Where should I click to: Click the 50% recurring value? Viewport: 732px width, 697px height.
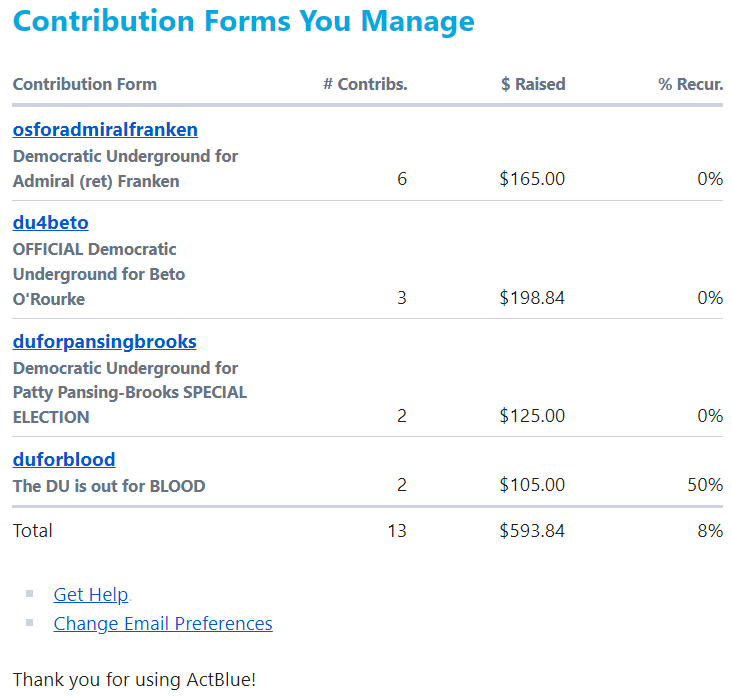tap(704, 486)
